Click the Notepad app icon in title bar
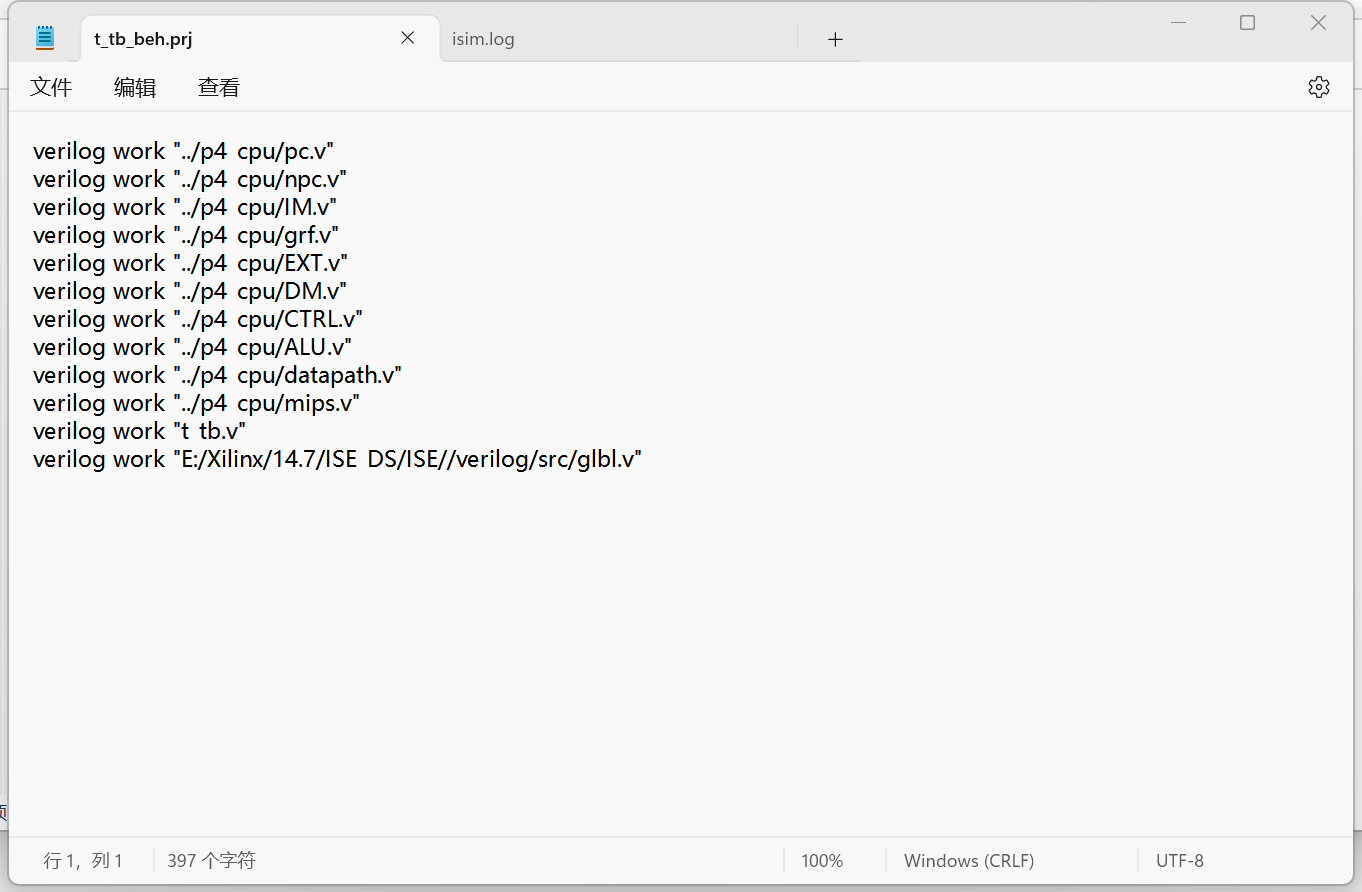Image resolution: width=1362 pixels, height=892 pixels. click(45, 38)
